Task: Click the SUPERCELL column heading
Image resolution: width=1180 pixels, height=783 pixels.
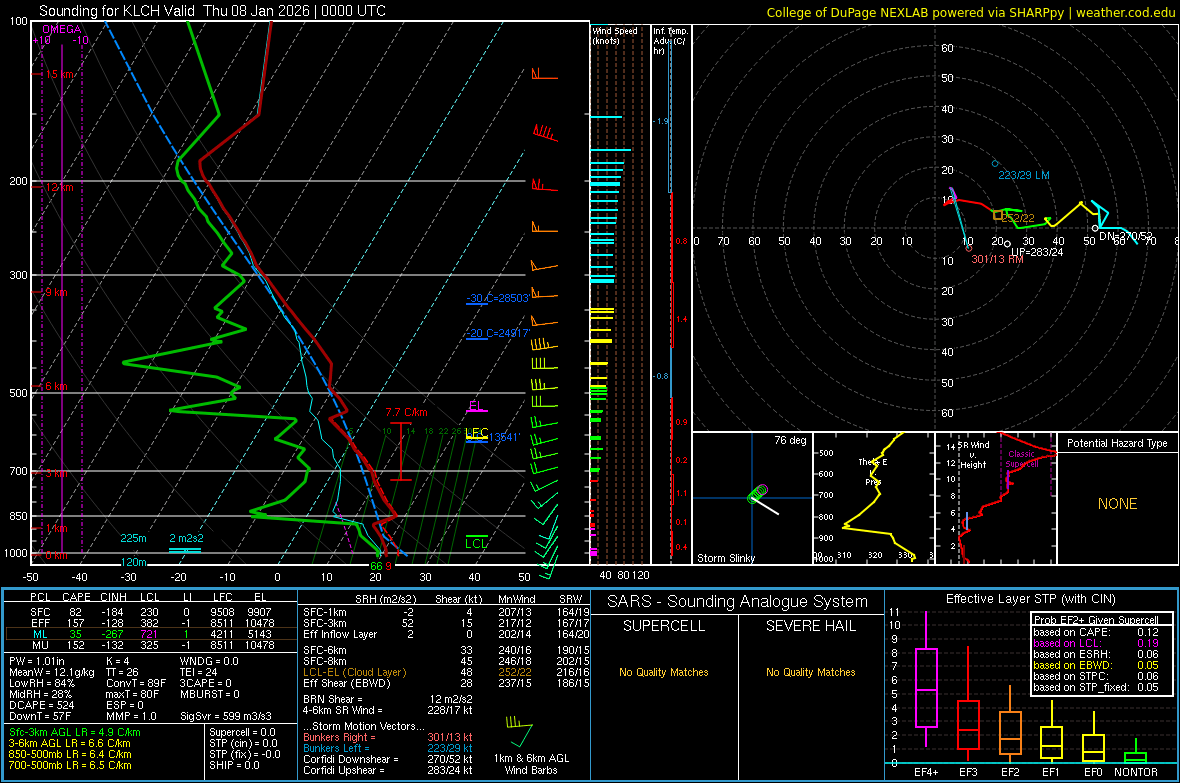Action: pos(664,626)
